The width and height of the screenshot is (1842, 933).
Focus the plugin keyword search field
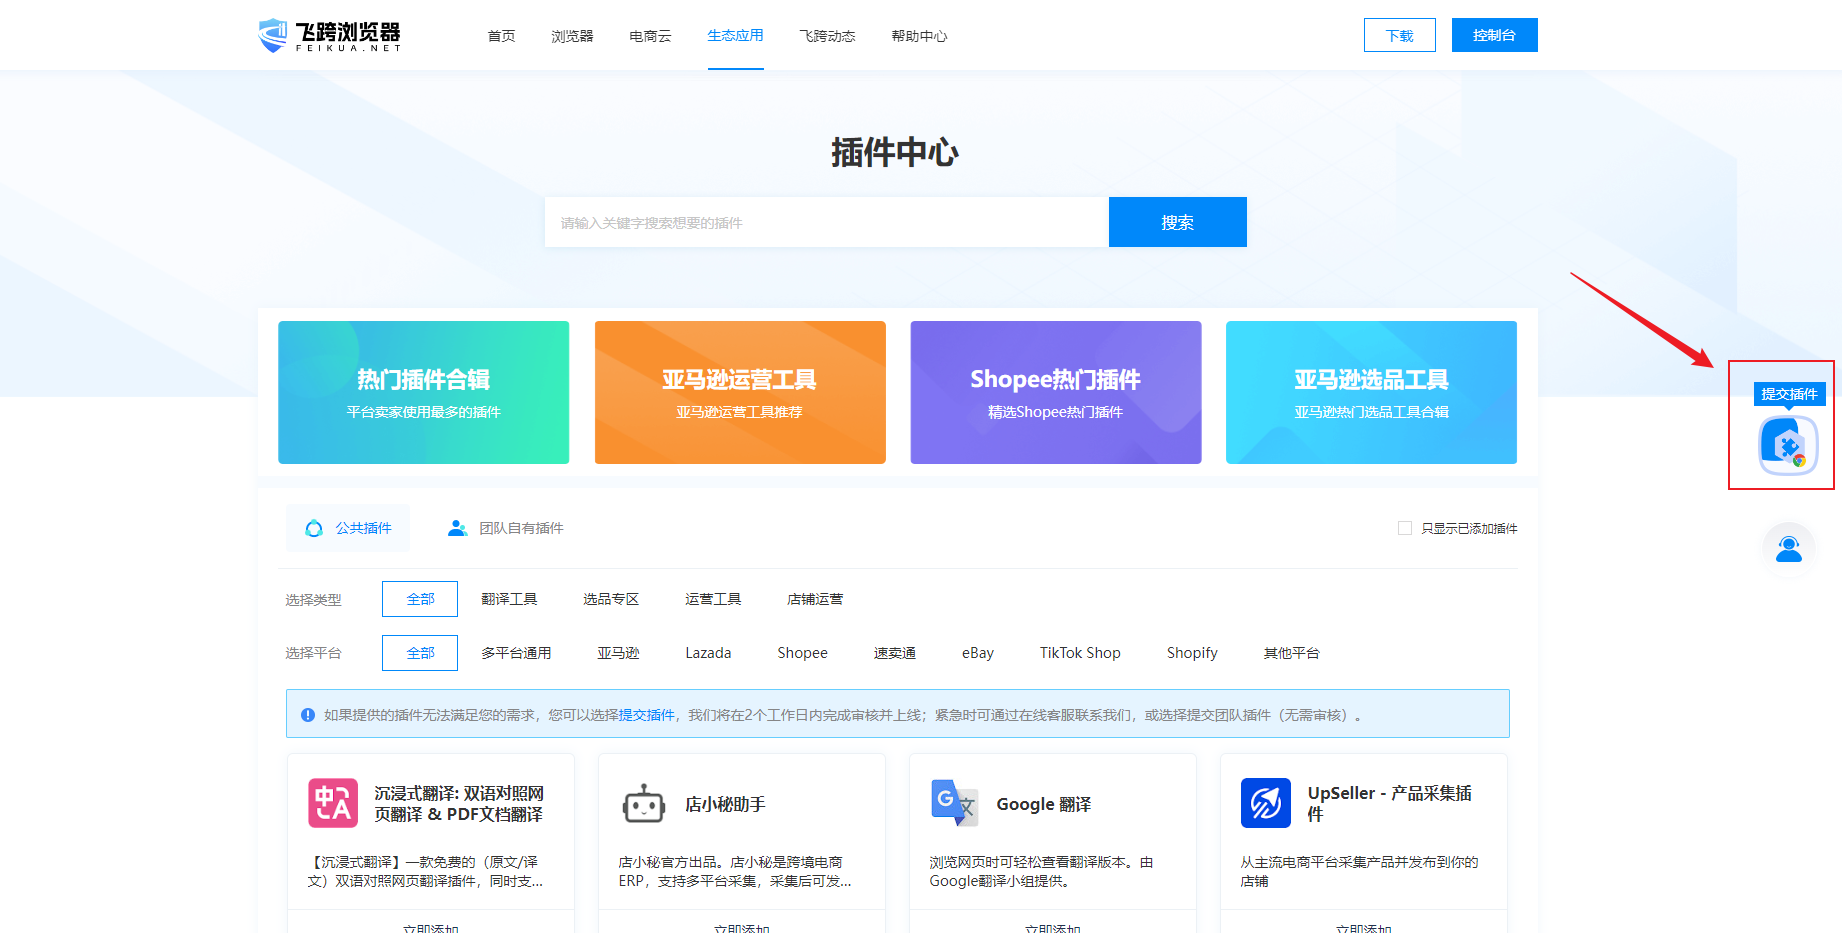click(826, 222)
